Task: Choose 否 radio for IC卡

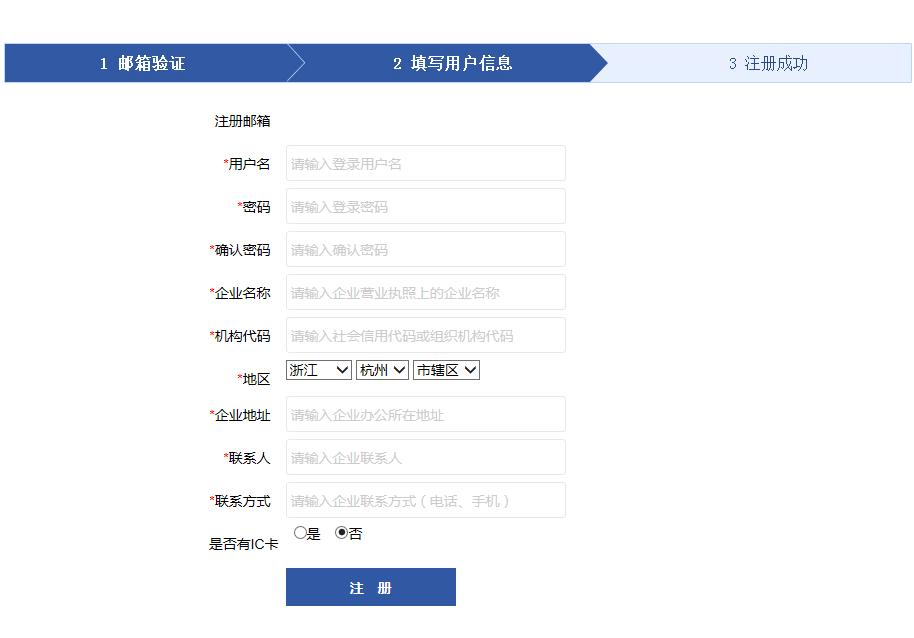Action: click(341, 533)
